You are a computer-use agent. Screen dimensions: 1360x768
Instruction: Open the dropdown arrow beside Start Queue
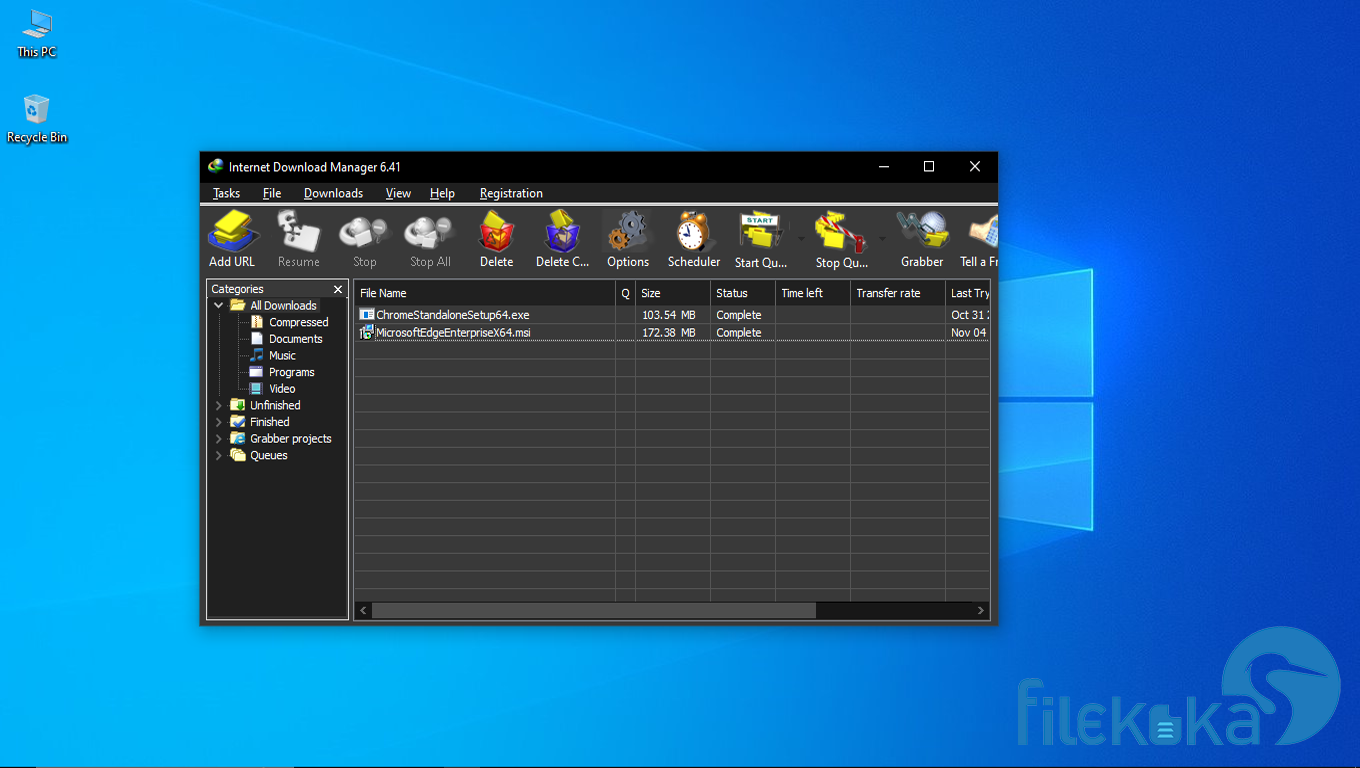point(801,239)
